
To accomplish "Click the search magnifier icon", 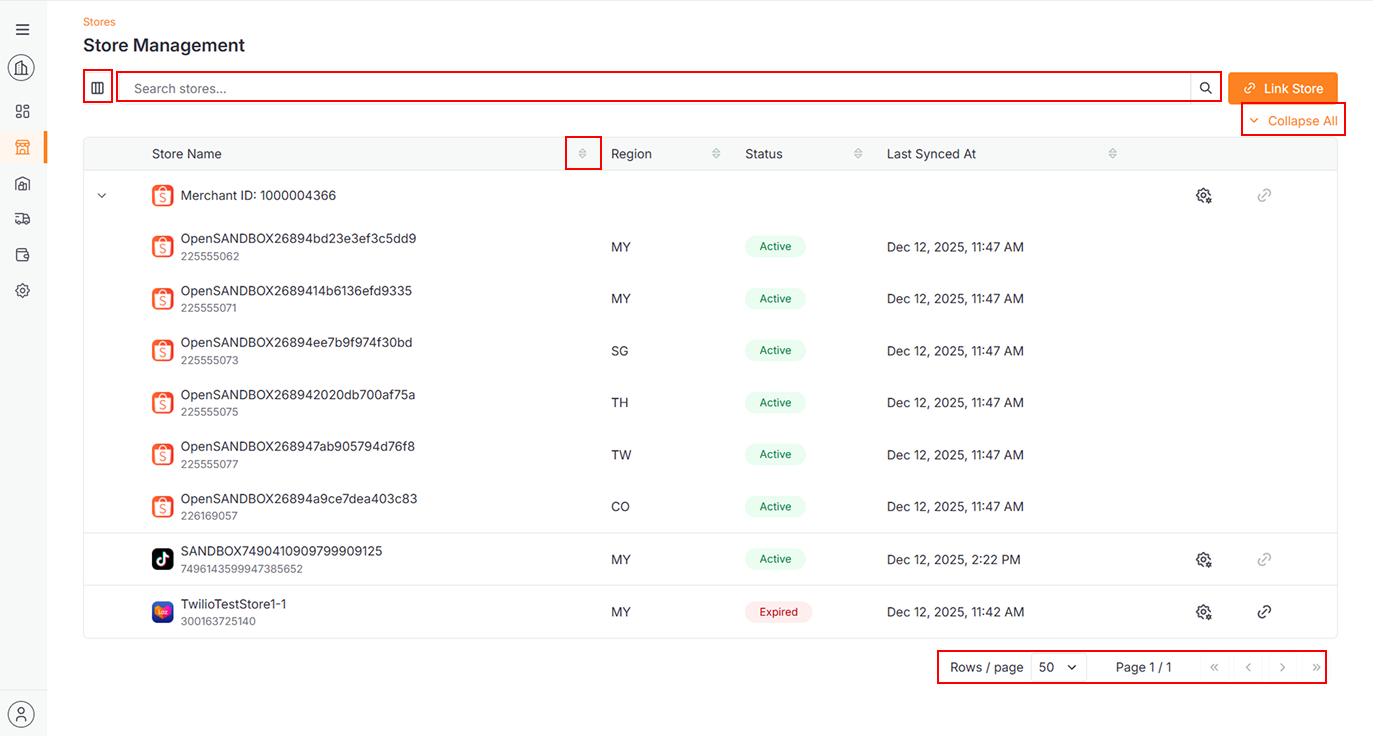I will pyautogui.click(x=1206, y=88).
